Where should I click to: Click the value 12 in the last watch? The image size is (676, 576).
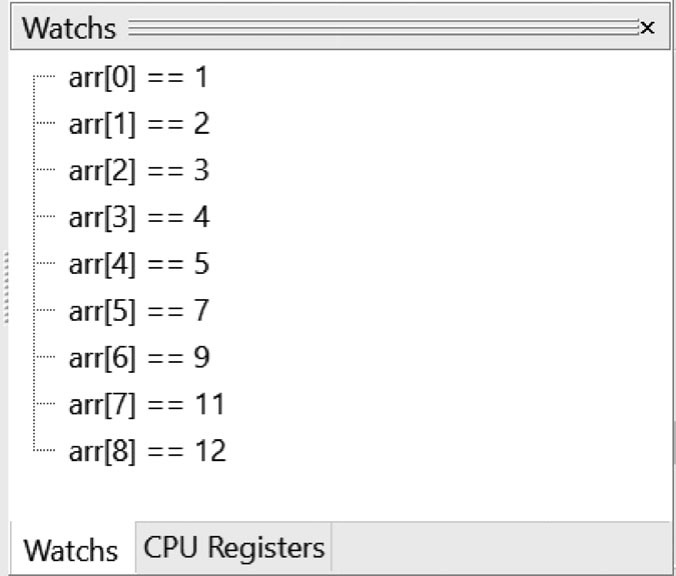click(x=211, y=451)
